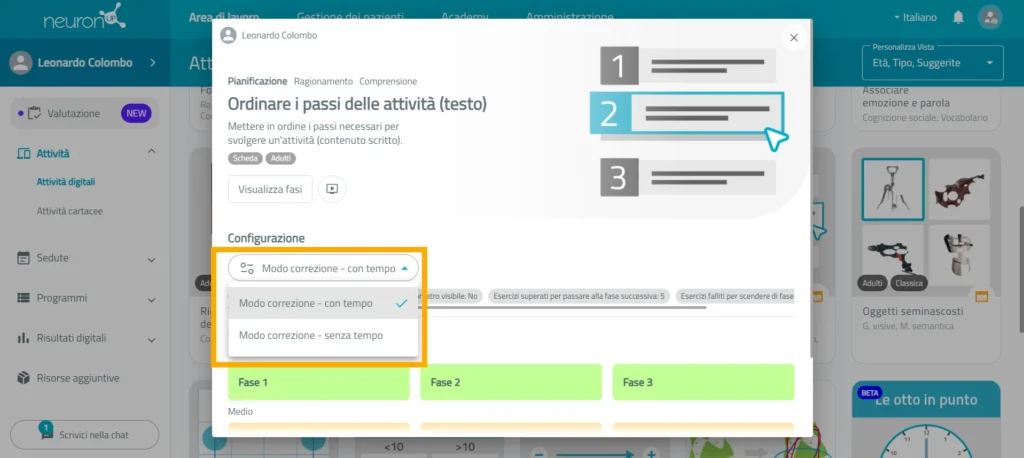The width and height of the screenshot is (1024, 458).
Task: Expand the Sedute menu
Action: (x=152, y=259)
